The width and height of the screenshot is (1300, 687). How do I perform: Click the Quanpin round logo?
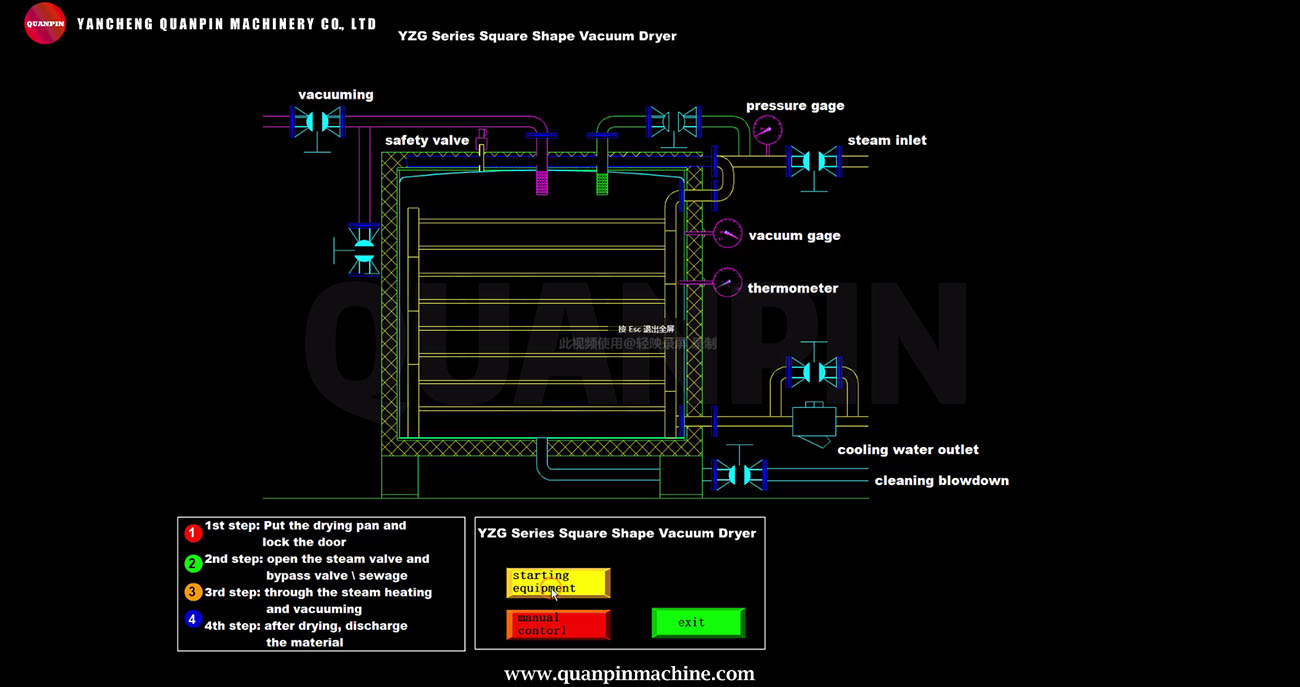click(45, 23)
